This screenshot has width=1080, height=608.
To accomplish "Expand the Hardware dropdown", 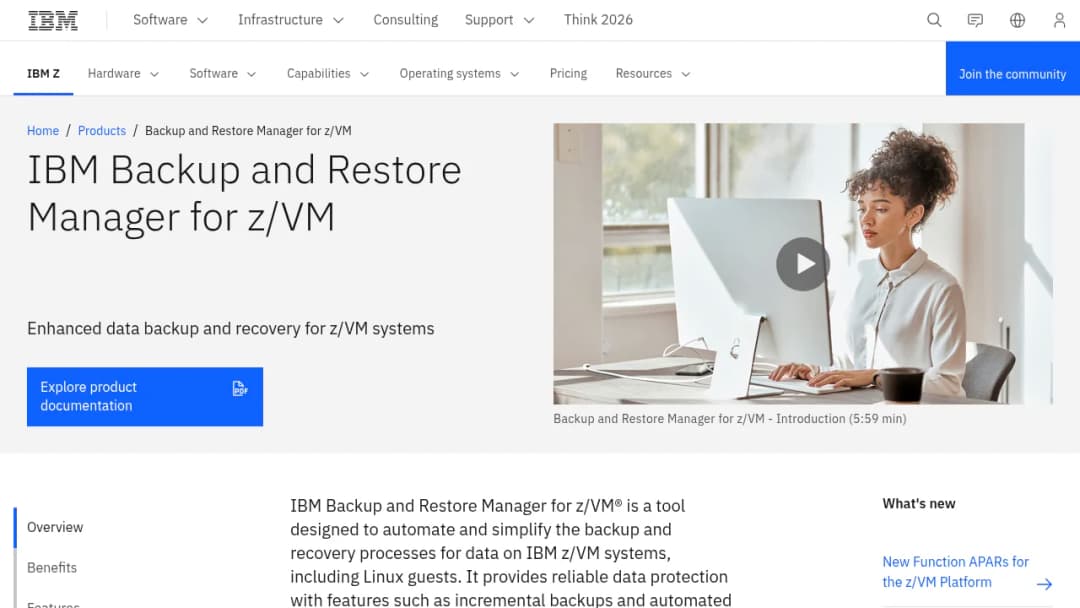I will pos(123,74).
